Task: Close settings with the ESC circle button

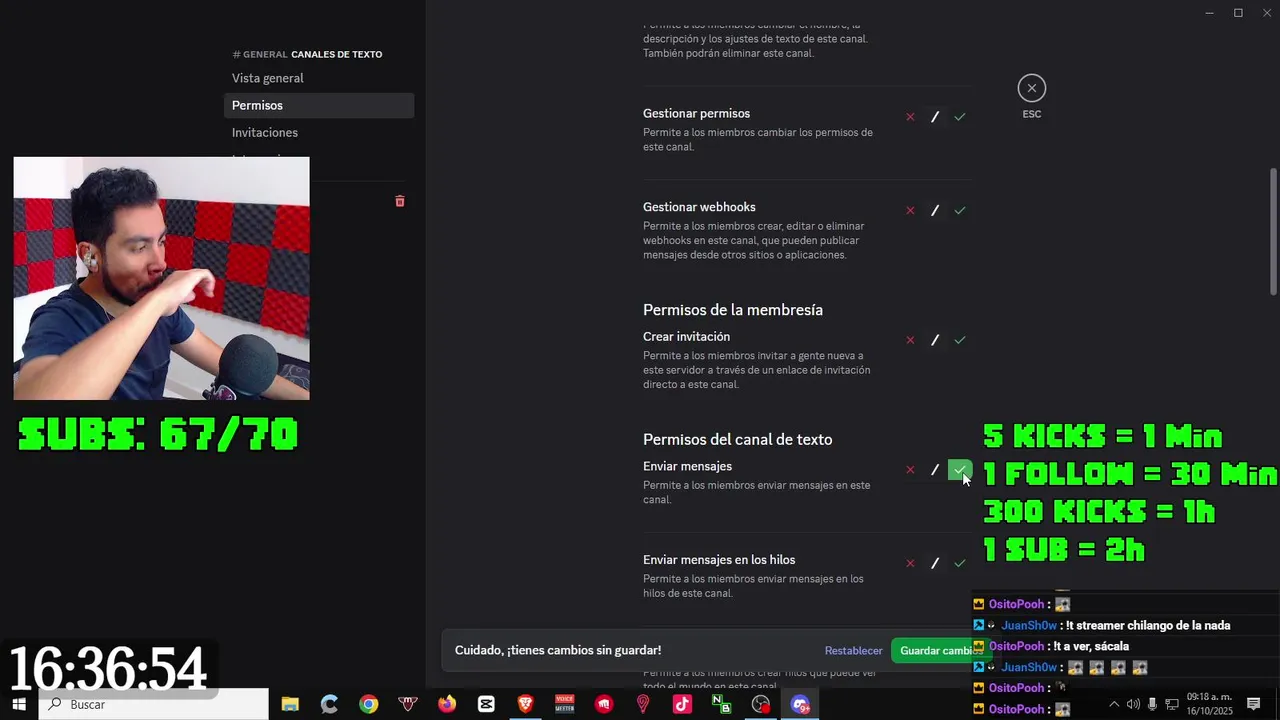Action: (x=1032, y=88)
